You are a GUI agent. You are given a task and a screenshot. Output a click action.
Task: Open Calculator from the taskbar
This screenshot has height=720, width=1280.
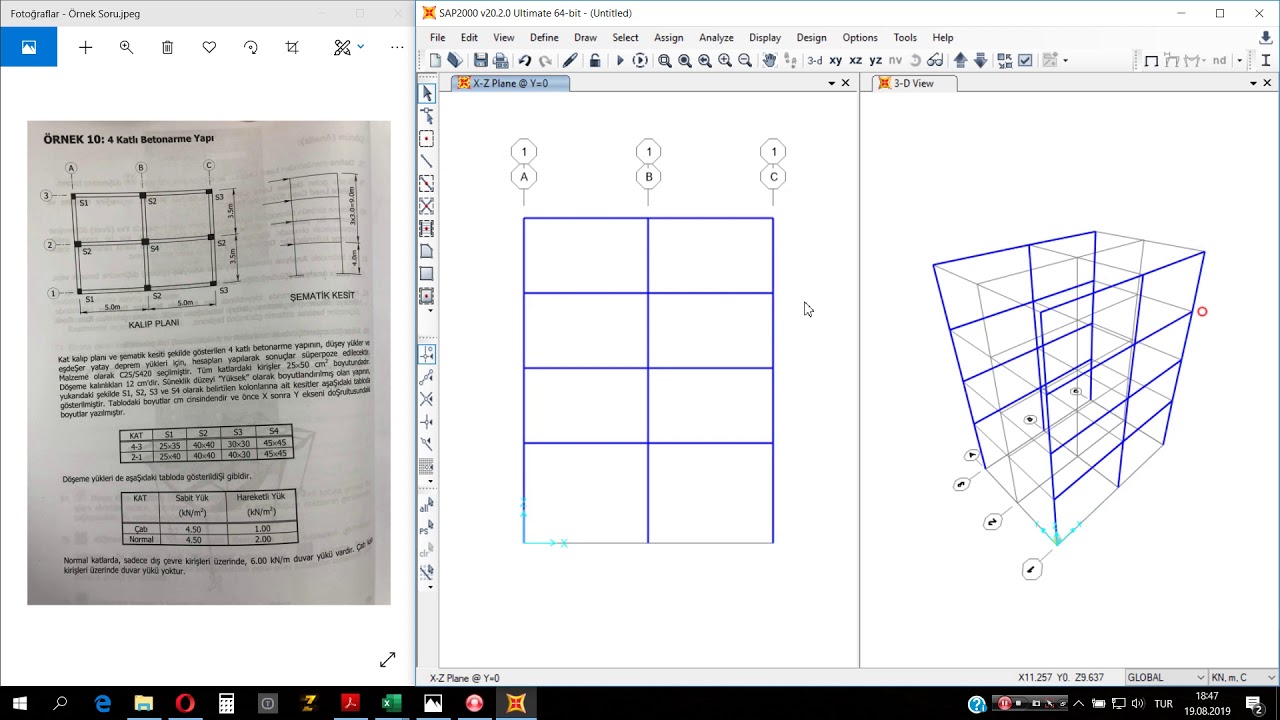(226, 704)
